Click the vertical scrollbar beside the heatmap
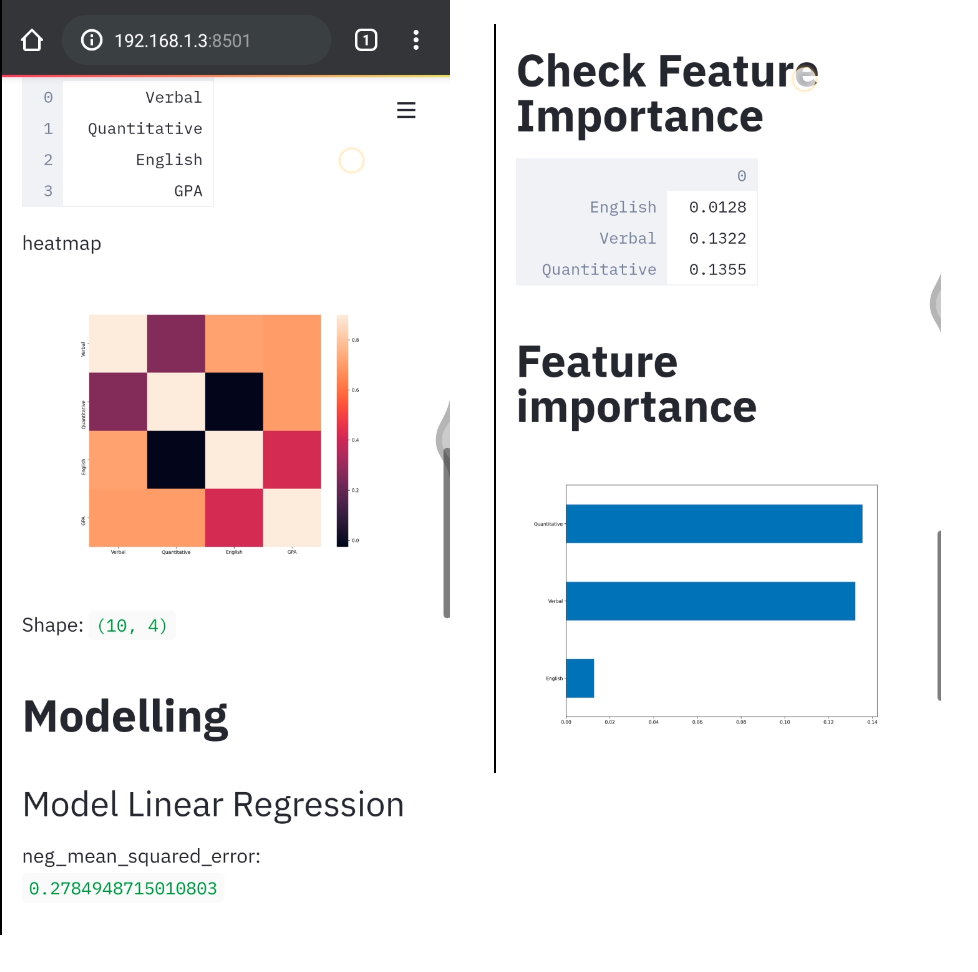The image size is (978, 972). [447, 532]
